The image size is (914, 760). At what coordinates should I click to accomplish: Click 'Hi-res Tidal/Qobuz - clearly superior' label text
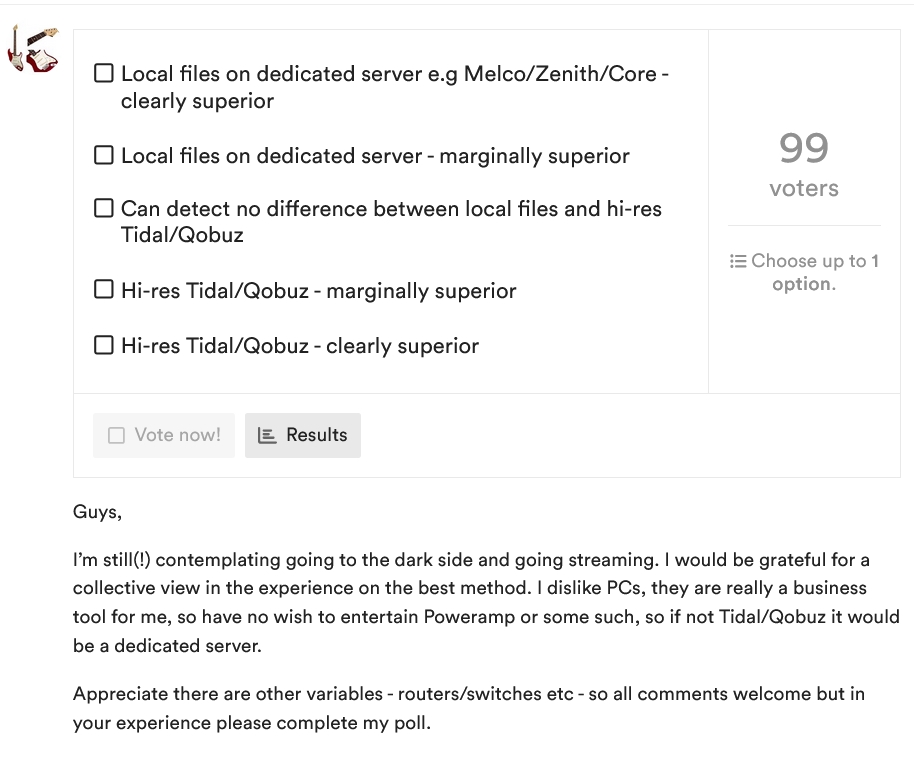pos(300,346)
